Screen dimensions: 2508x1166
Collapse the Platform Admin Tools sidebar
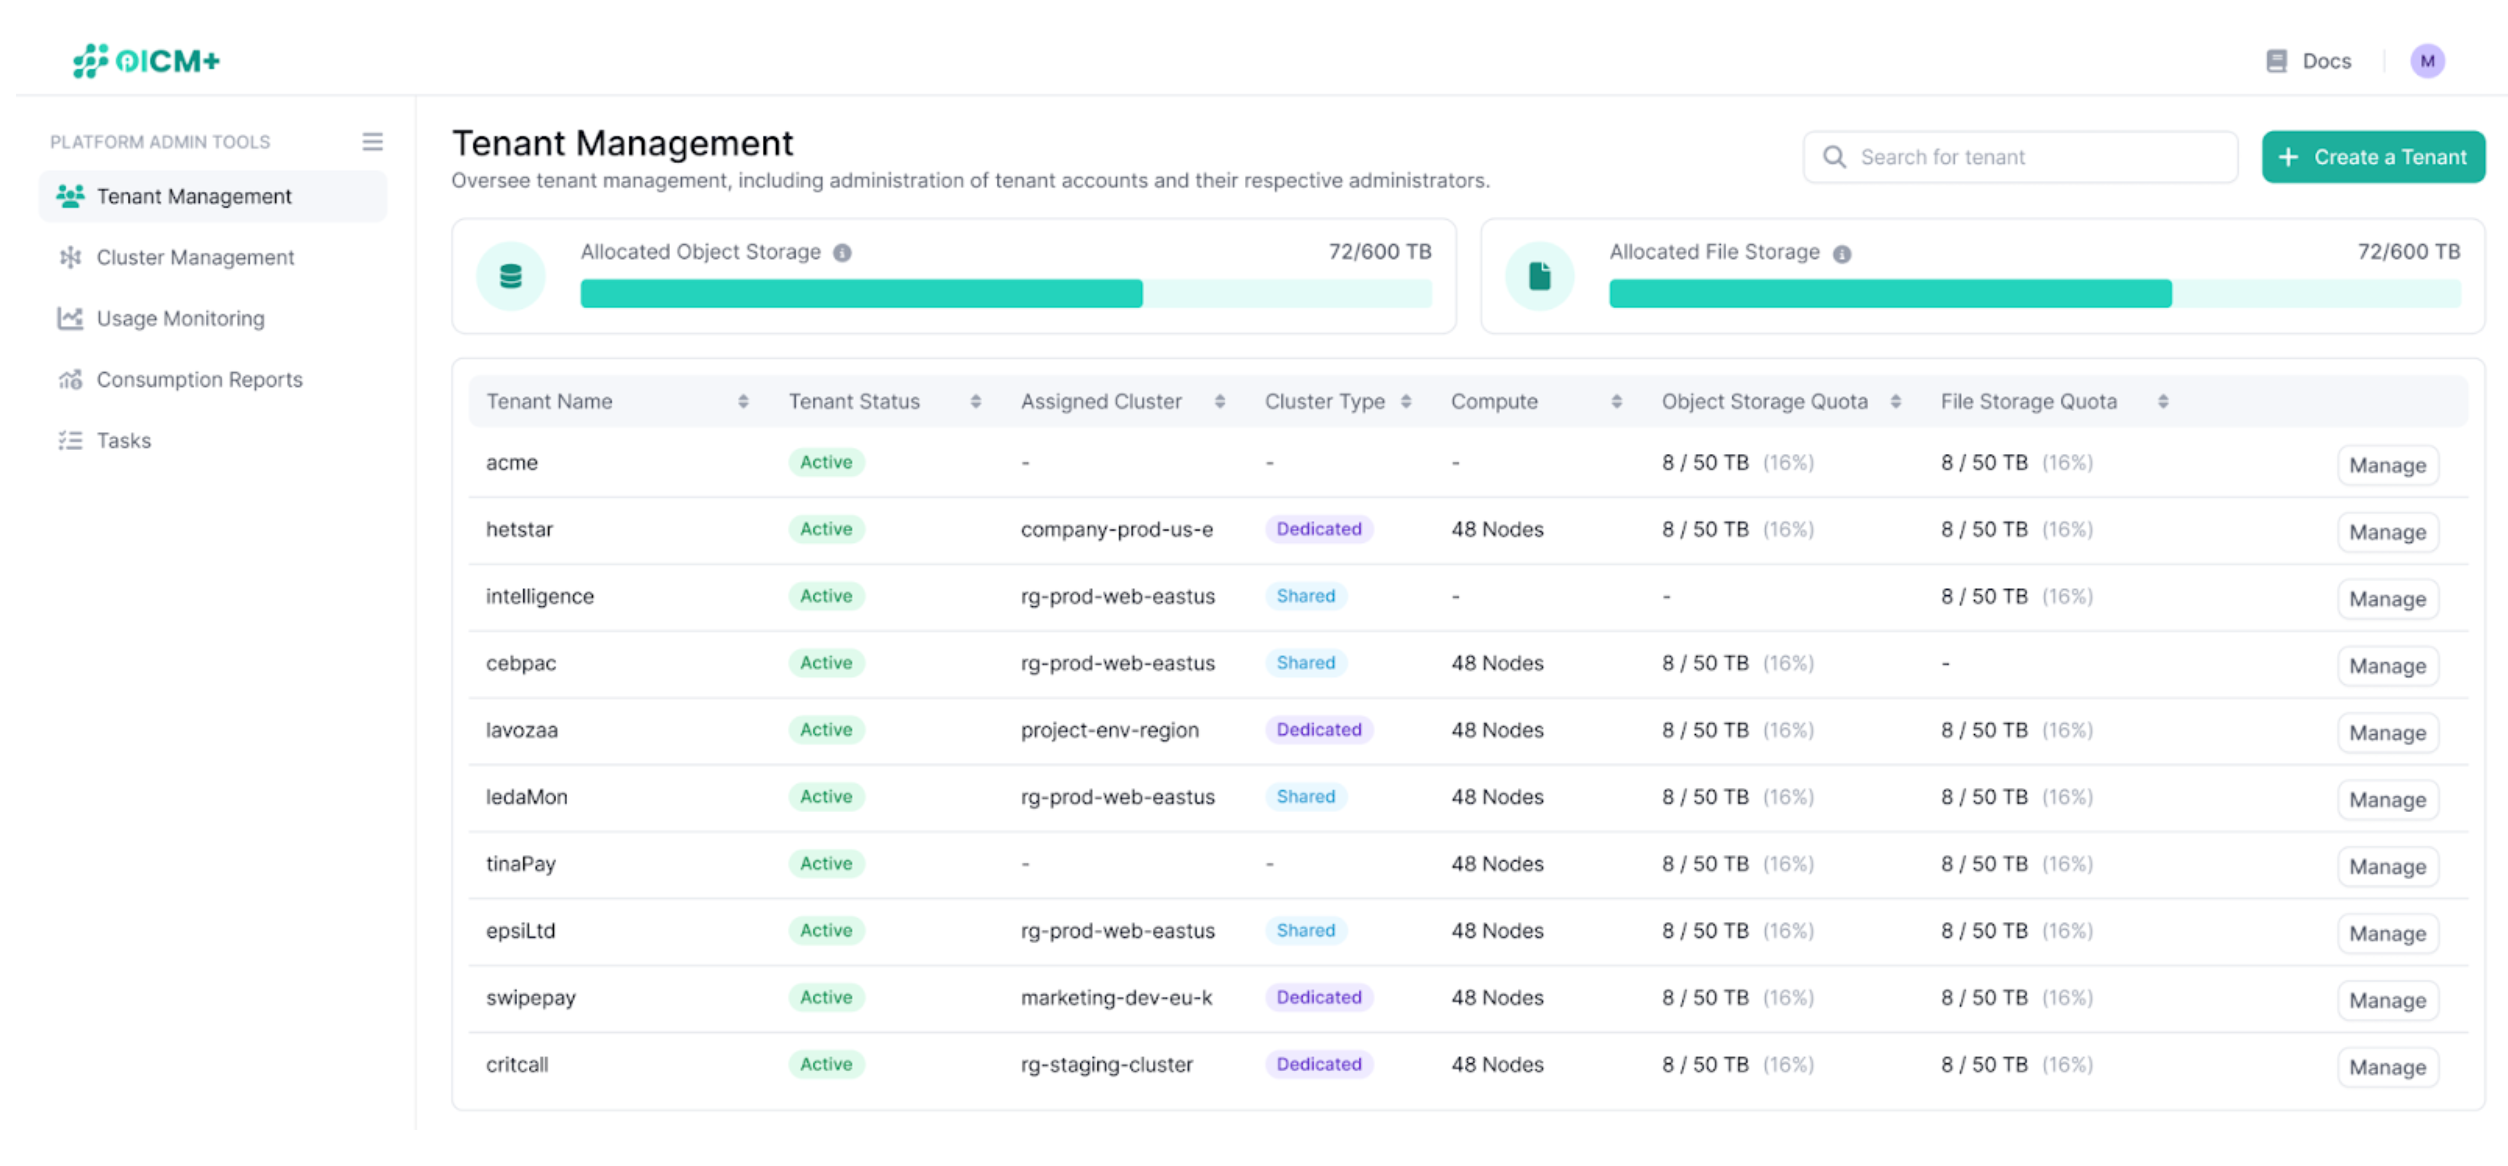tap(372, 141)
